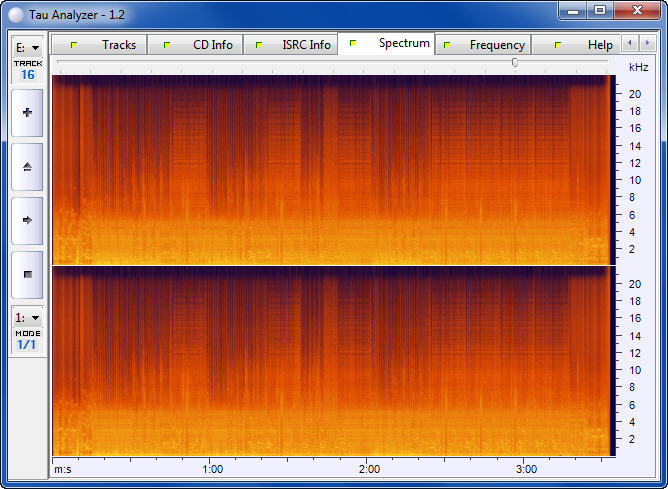Image resolution: width=668 pixels, height=489 pixels.
Task: Select the ISRC Info tab
Action: click(x=292, y=45)
